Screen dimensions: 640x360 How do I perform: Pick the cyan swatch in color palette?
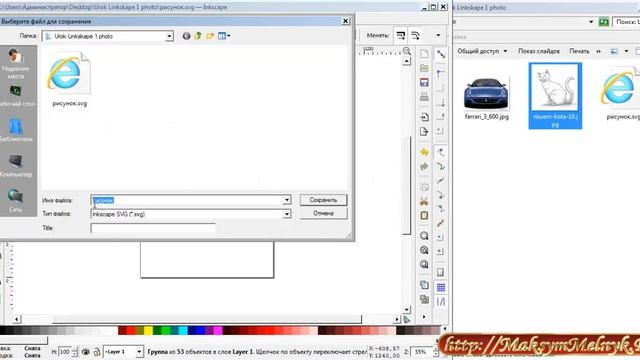[183, 330]
